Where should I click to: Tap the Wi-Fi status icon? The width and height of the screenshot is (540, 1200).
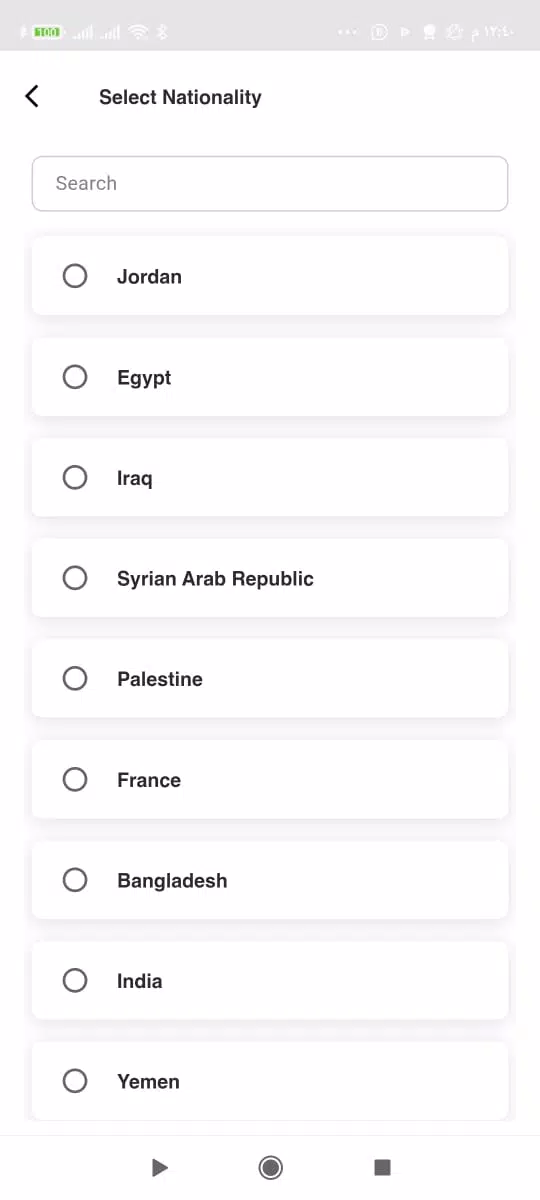coord(140,32)
